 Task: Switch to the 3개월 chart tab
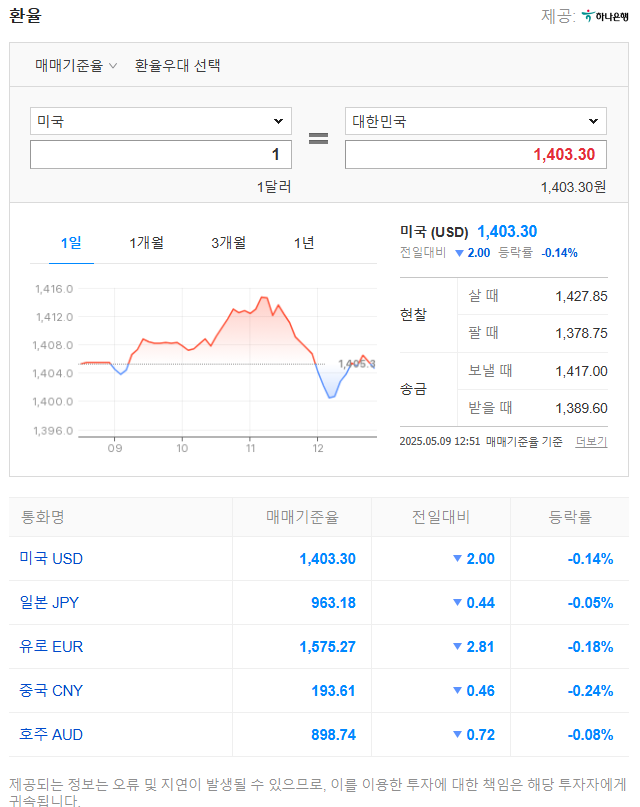coord(228,242)
